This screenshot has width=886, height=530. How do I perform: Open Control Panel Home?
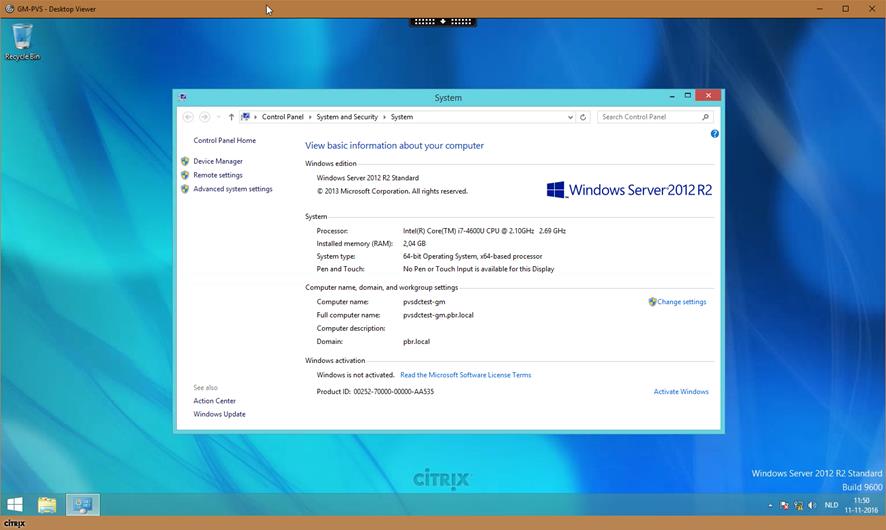click(224, 140)
